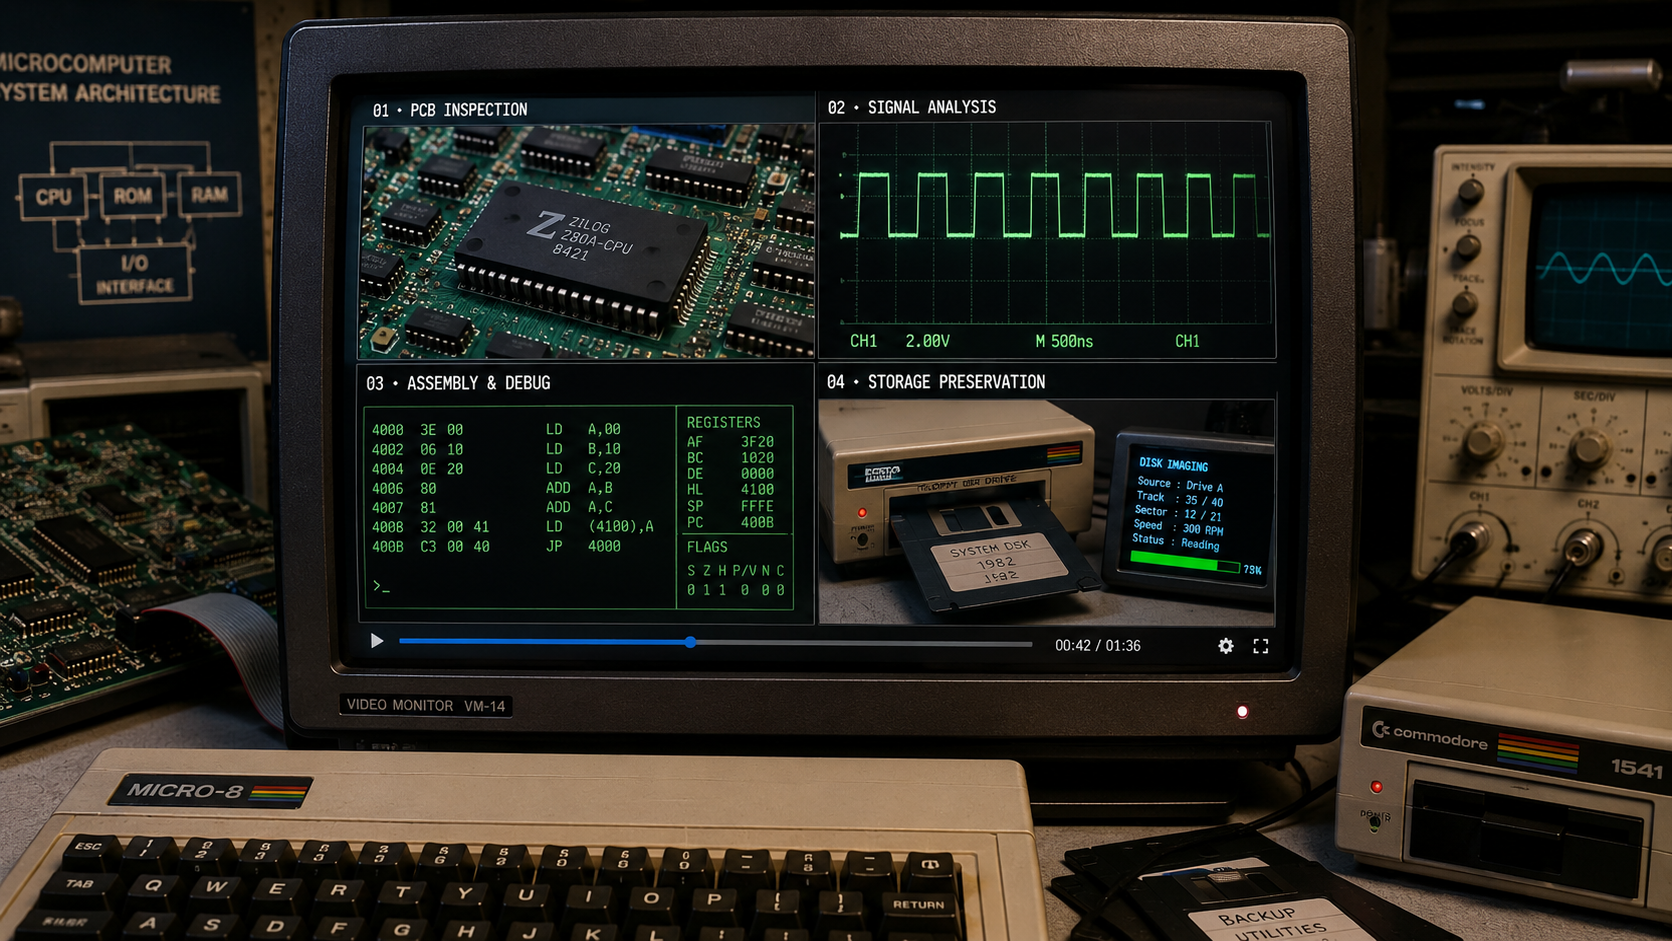Select the 01 PCB INSPECTION heading
This screenshot has width=1672, height=941.
(x=450, y=110)
